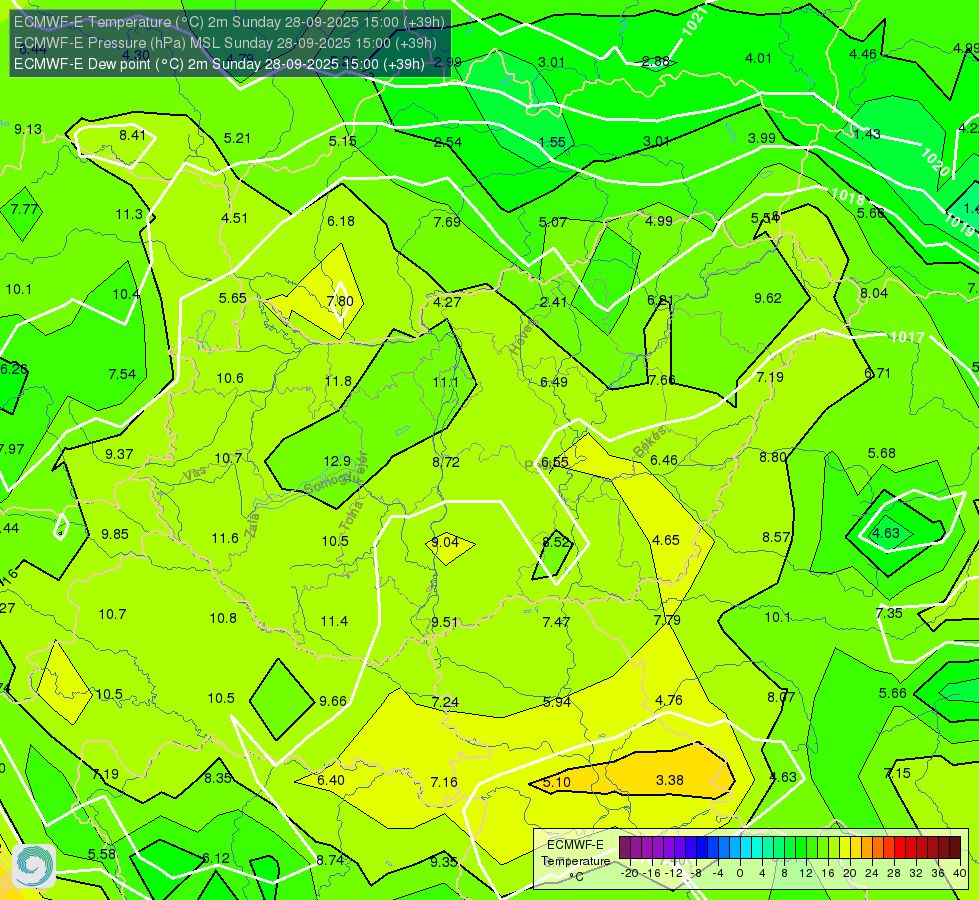
Task: Click the spiral weather logo icon
Action: point(34,866)
